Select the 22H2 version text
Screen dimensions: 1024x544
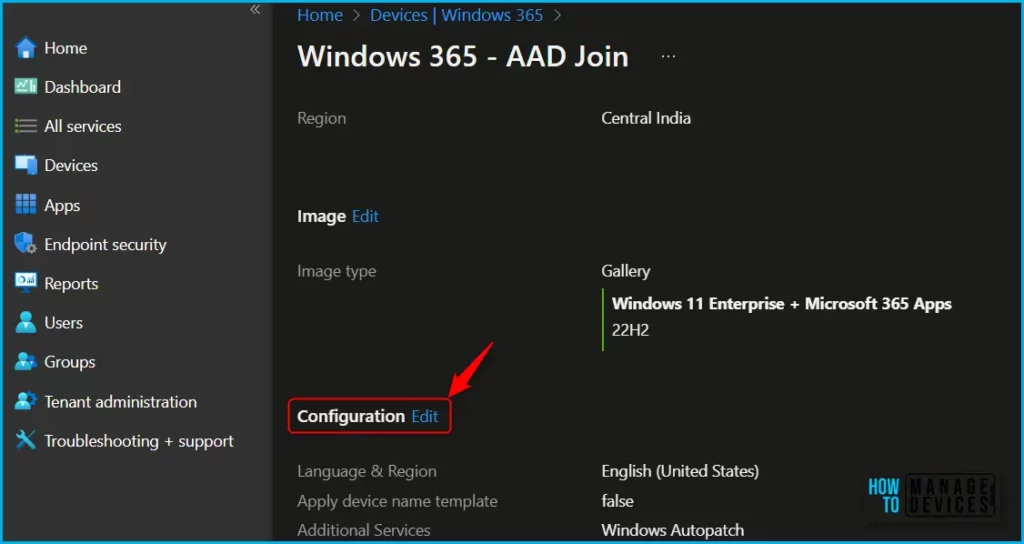click(630, 330)
